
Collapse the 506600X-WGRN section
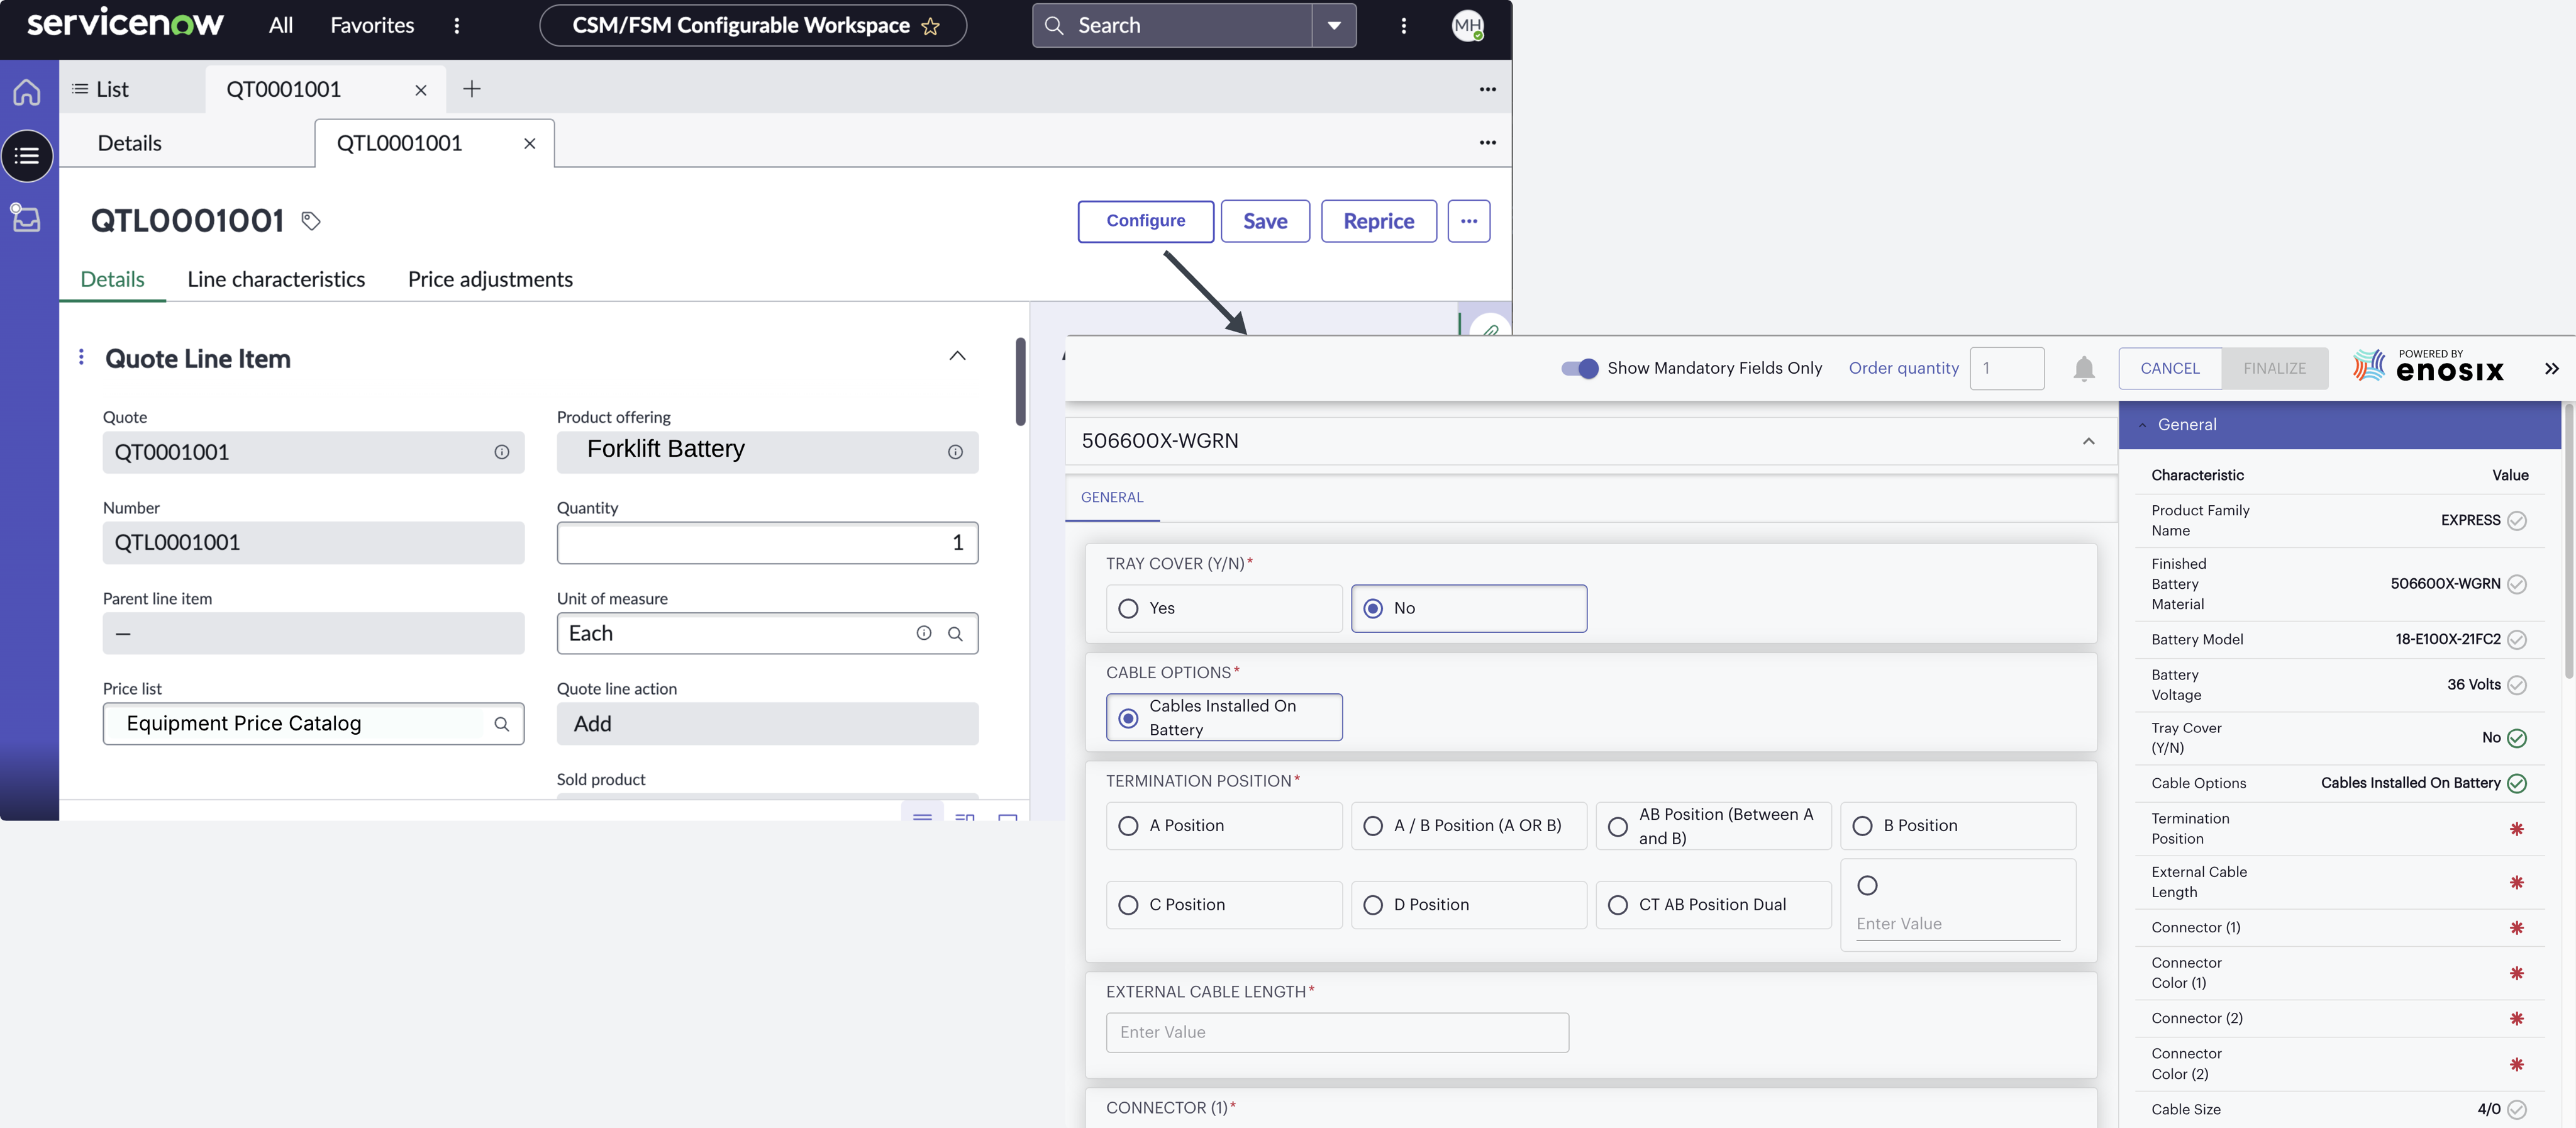tap(2089, 441)
